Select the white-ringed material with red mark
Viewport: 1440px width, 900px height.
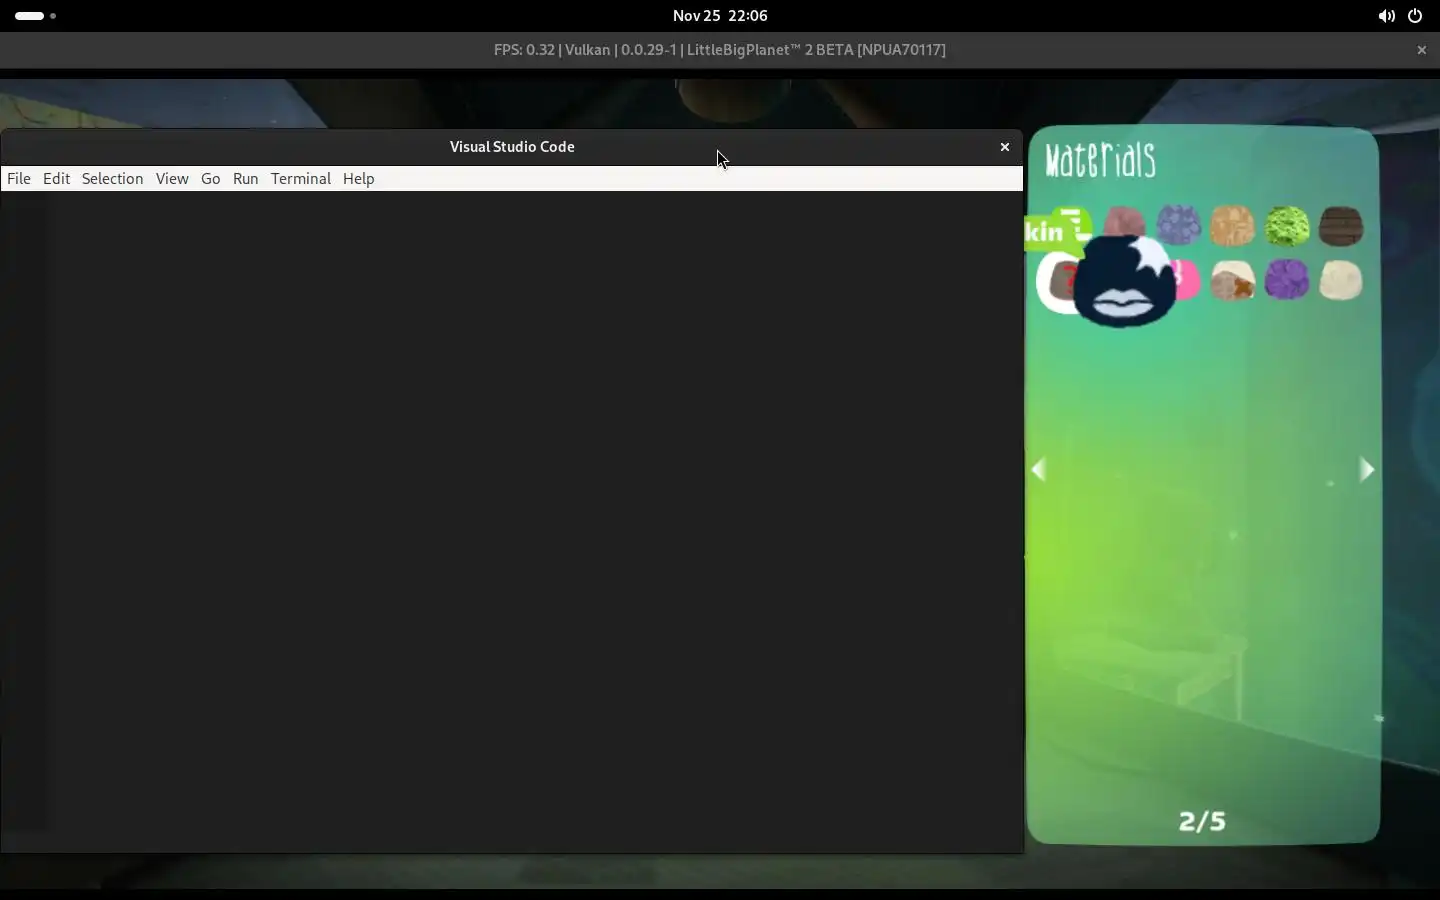coord(1056,283)
